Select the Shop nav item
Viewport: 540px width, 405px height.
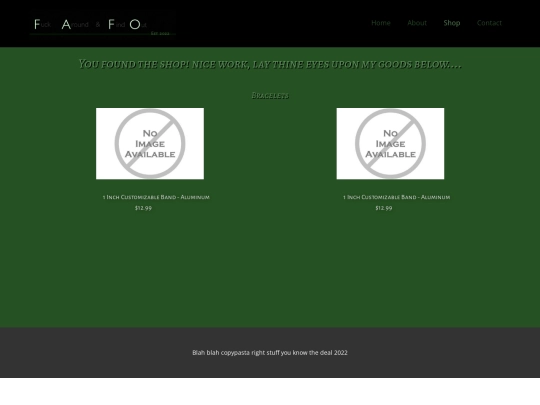click(452, 23)
